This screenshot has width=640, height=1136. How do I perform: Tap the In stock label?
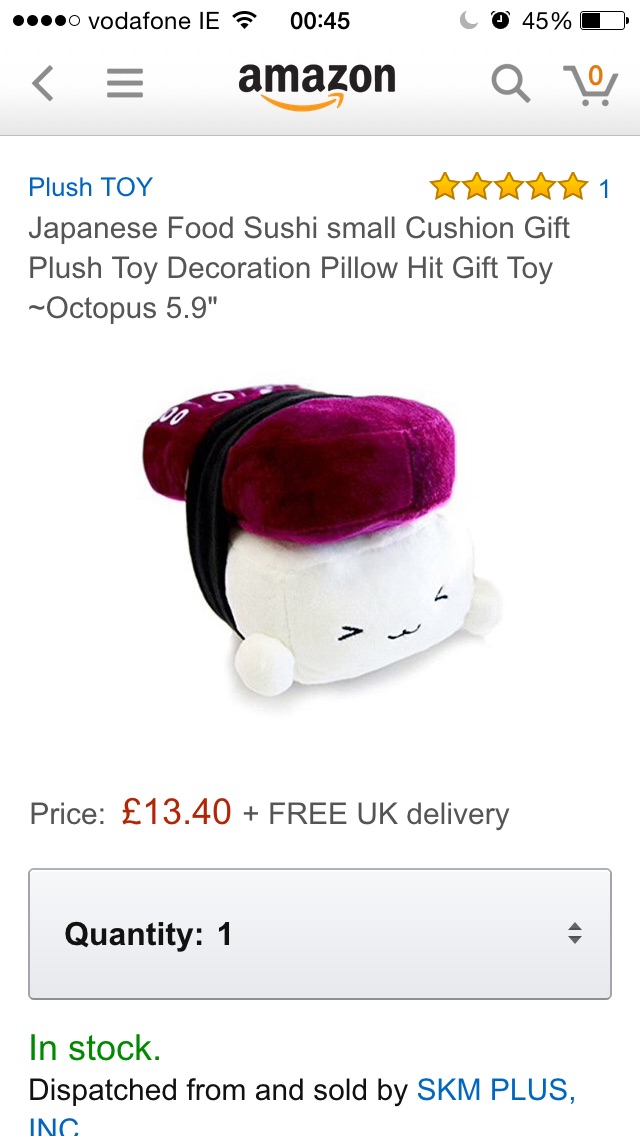pos(95,1048)
